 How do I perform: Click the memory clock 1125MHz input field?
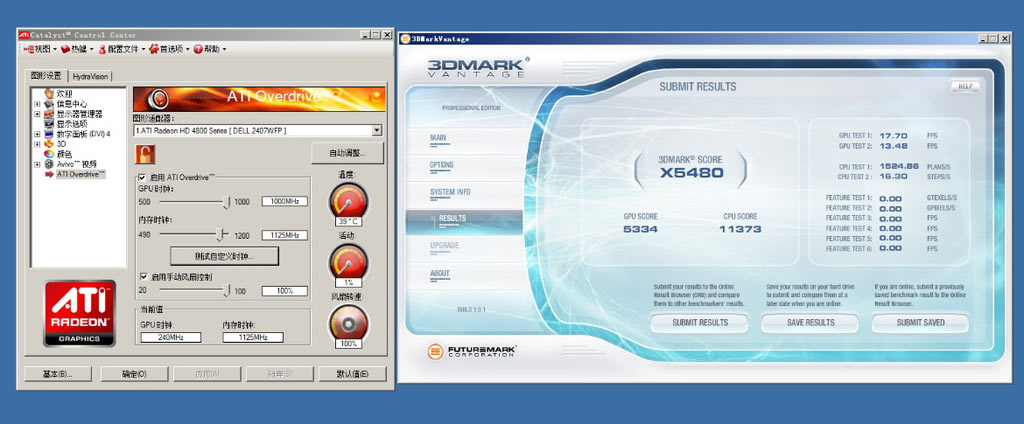[282, 235]
